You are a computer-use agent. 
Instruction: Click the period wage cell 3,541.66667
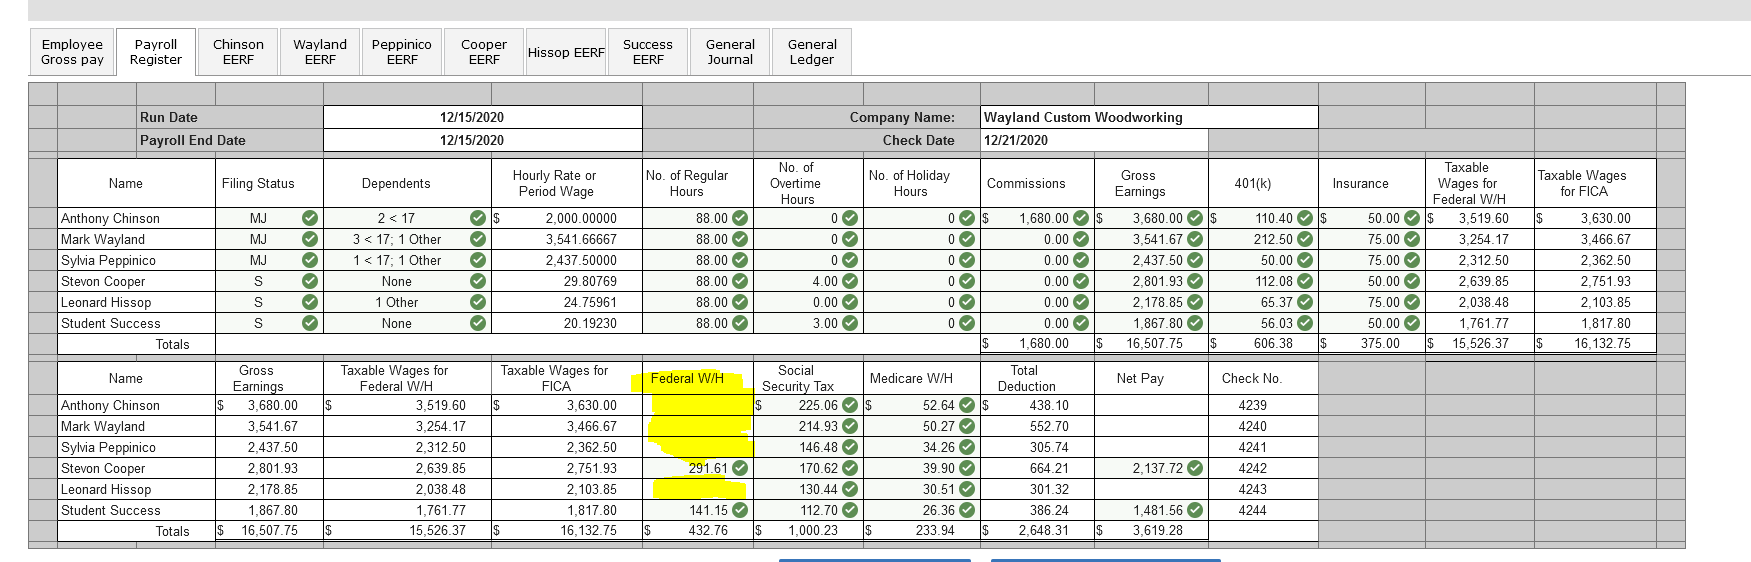[x=566, y=239]
